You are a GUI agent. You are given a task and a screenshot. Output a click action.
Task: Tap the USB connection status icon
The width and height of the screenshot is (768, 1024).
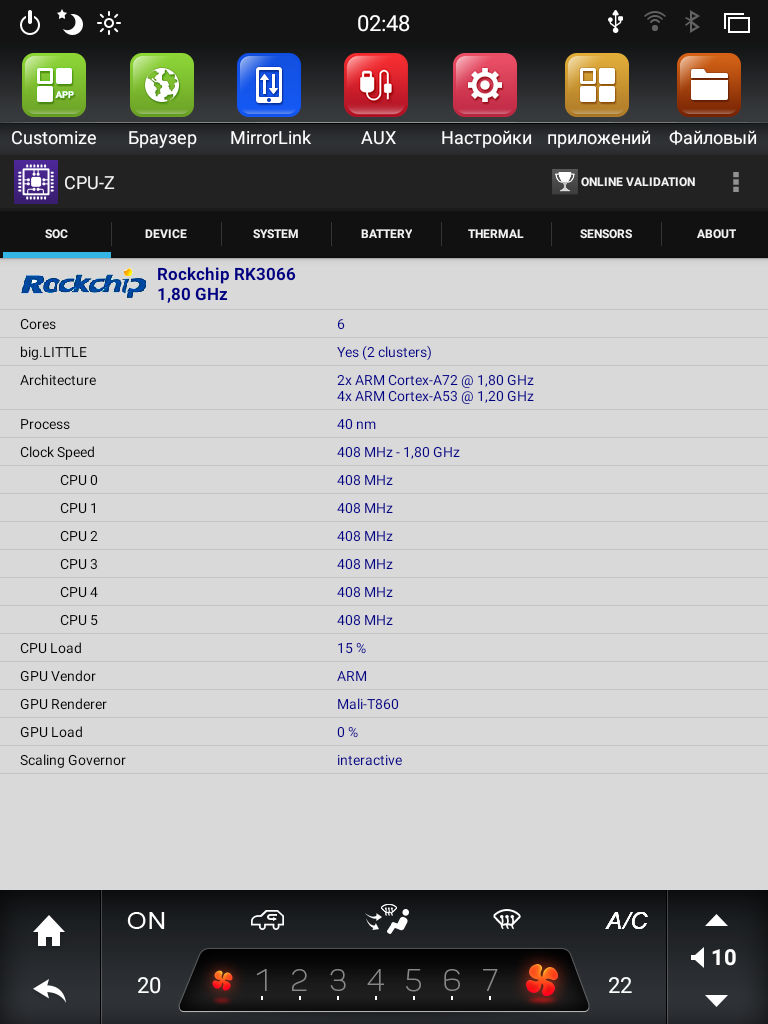pos(615,22)
